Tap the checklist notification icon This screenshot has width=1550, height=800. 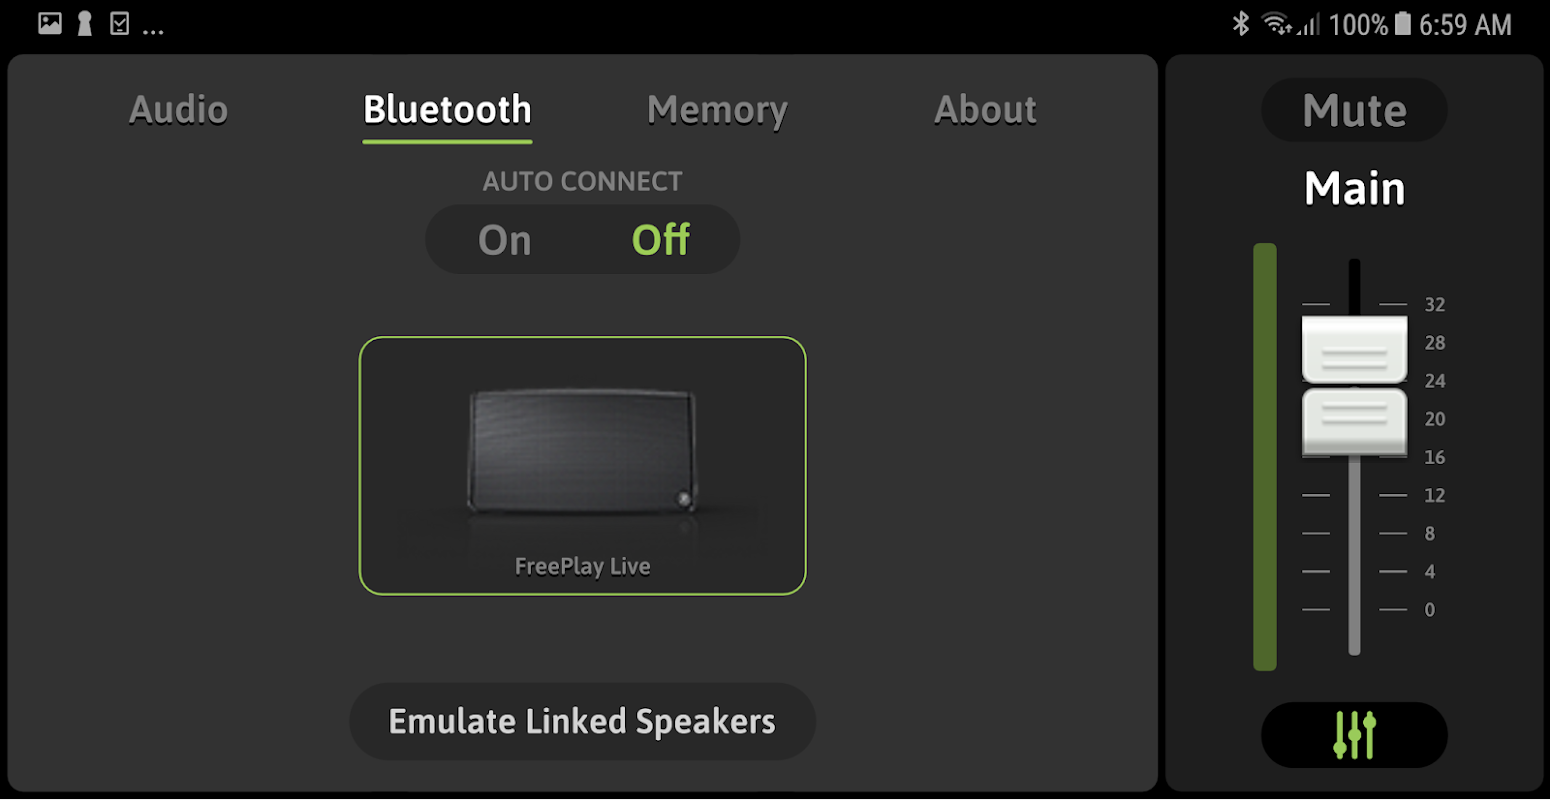pos(119,23)
